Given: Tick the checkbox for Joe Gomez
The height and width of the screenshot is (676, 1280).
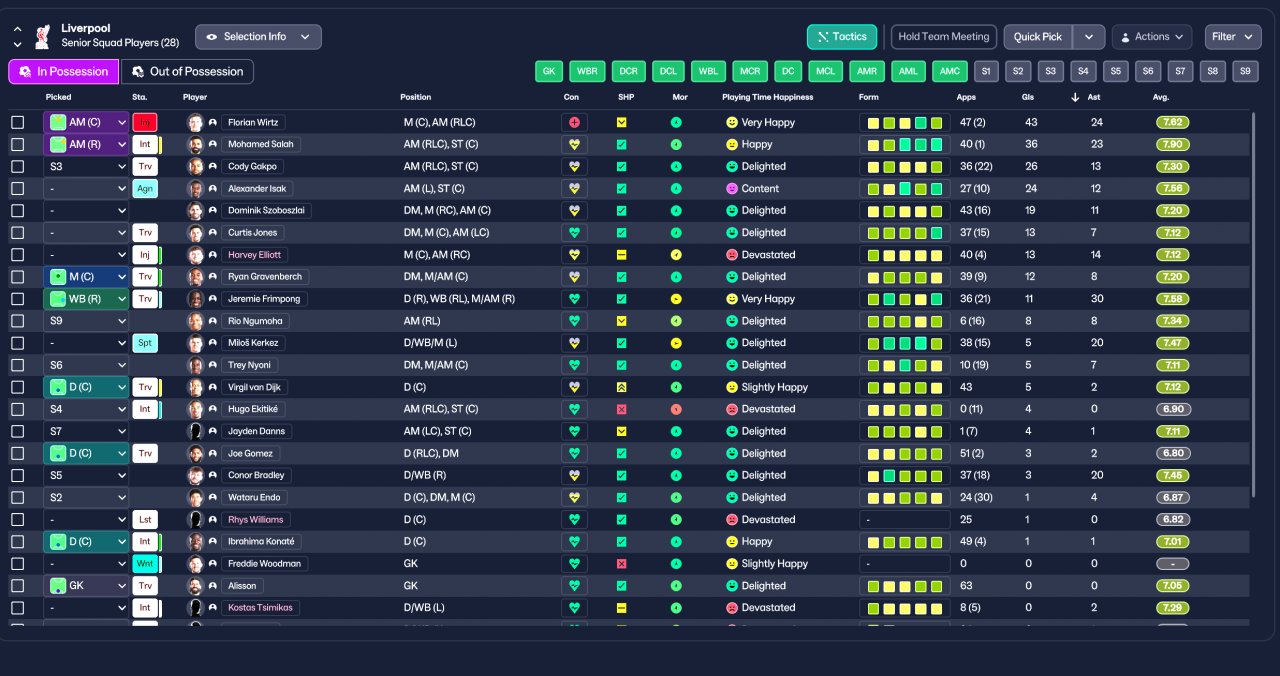Looking at the screenshot, I should pos(17,453).
